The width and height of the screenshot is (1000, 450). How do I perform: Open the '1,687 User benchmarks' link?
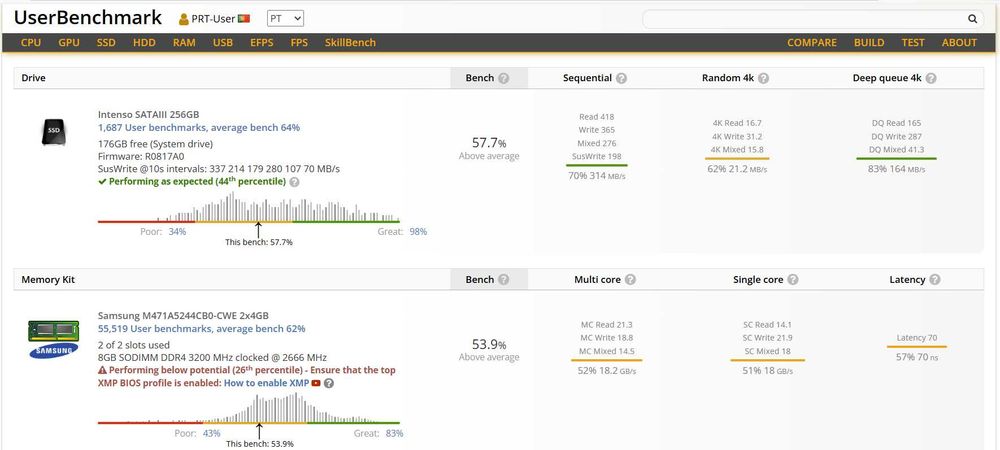198,128
